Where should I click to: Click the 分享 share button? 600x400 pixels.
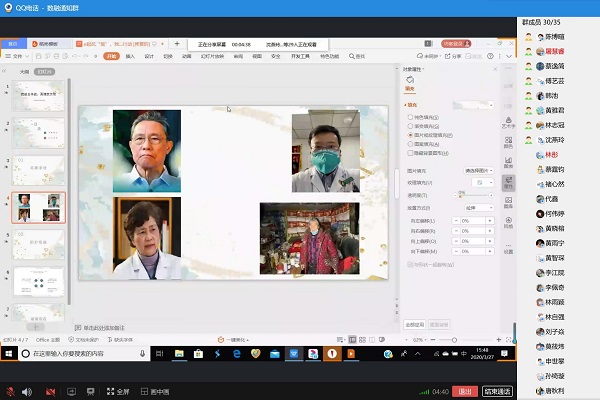click(453, 56)
